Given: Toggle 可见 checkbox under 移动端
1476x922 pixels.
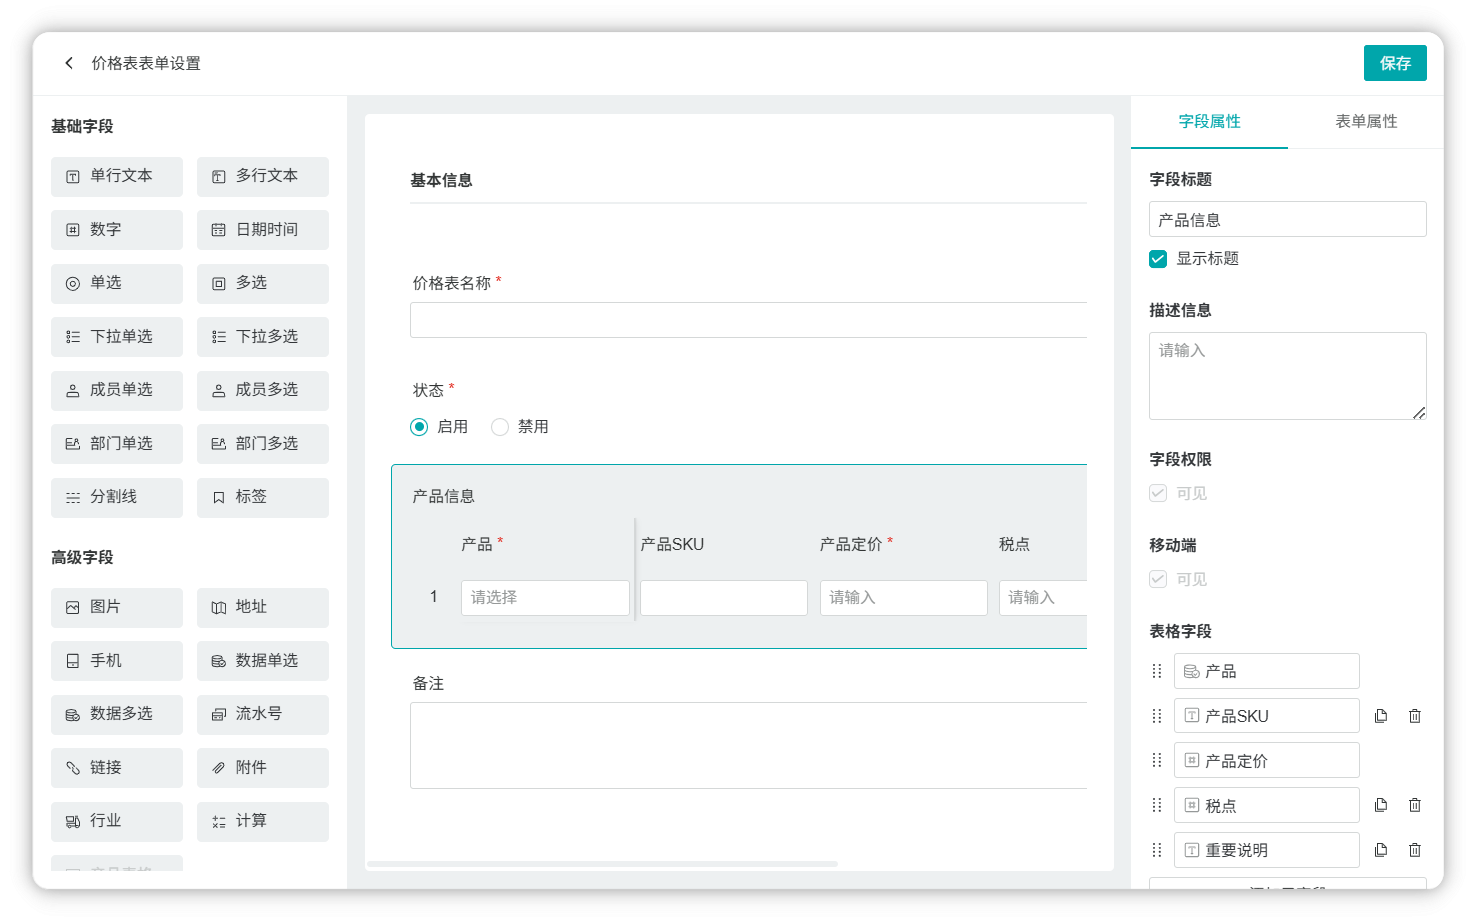Looking at the screenshot, I should click(x=1158, y=579).
